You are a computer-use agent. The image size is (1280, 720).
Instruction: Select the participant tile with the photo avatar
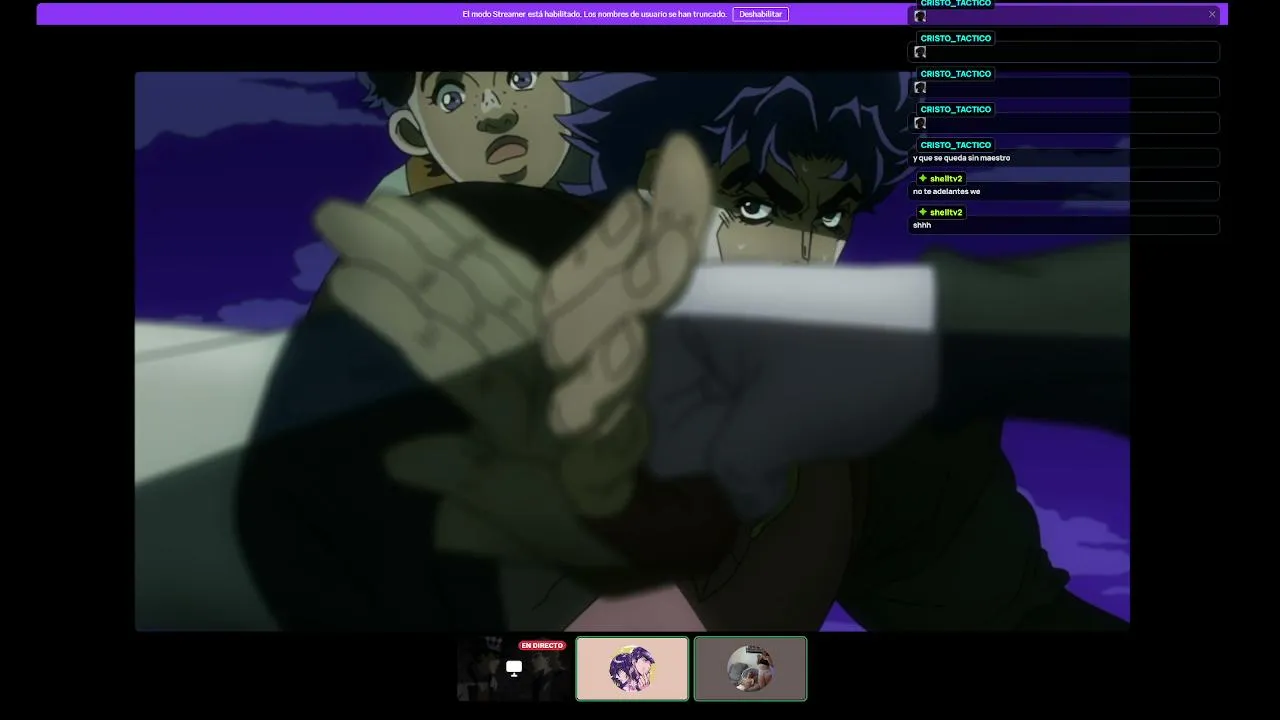pos(750,668)
